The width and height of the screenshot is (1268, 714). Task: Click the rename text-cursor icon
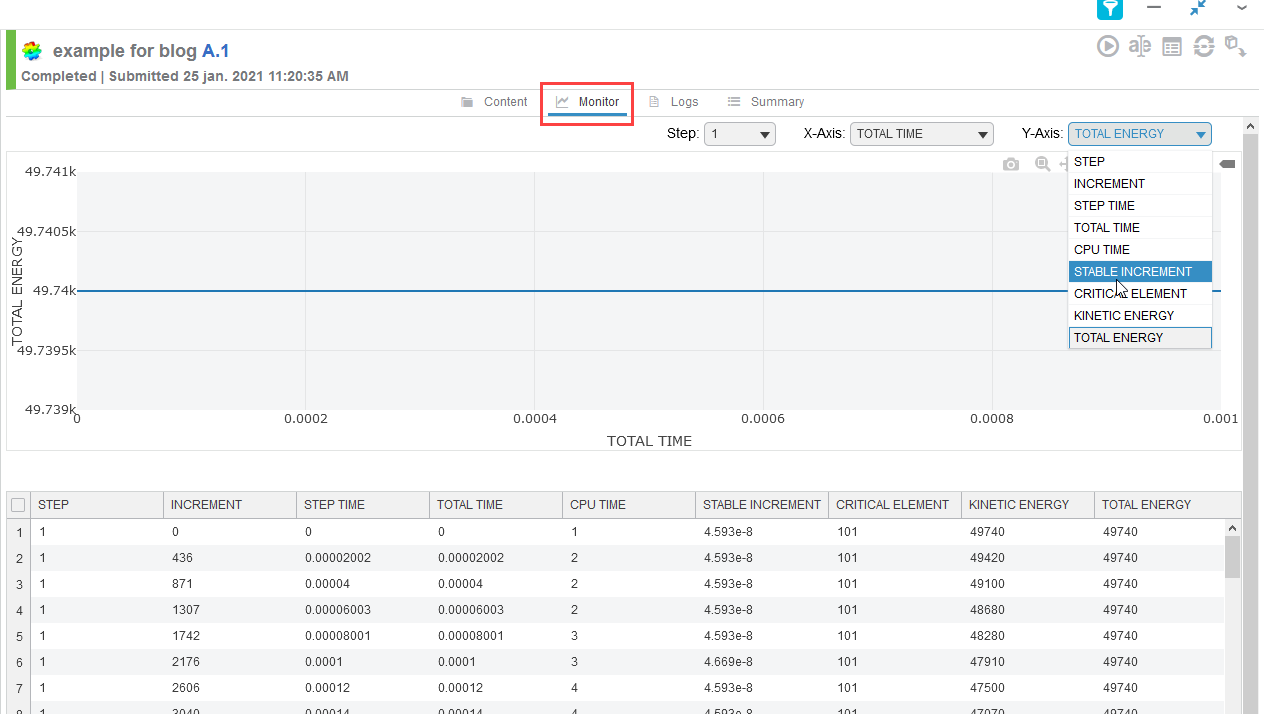pos(1139,46)
